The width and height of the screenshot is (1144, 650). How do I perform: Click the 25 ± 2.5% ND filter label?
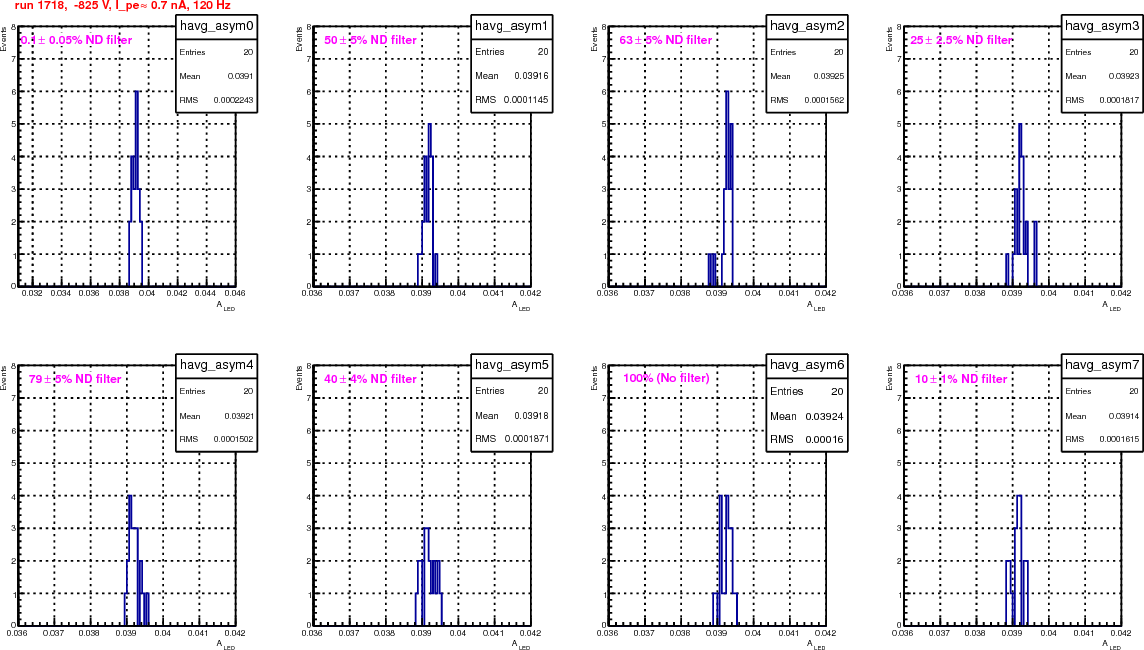961,40
